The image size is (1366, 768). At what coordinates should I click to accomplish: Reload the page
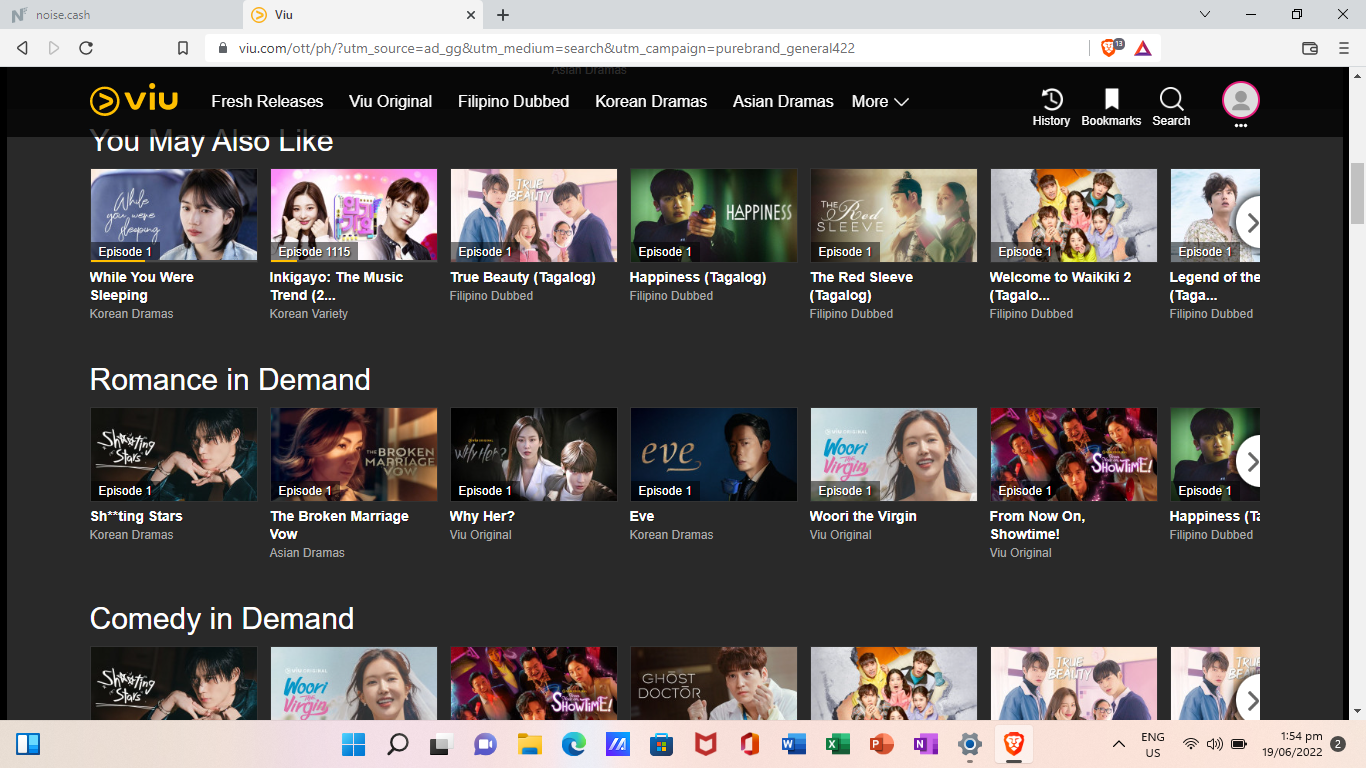86,48
